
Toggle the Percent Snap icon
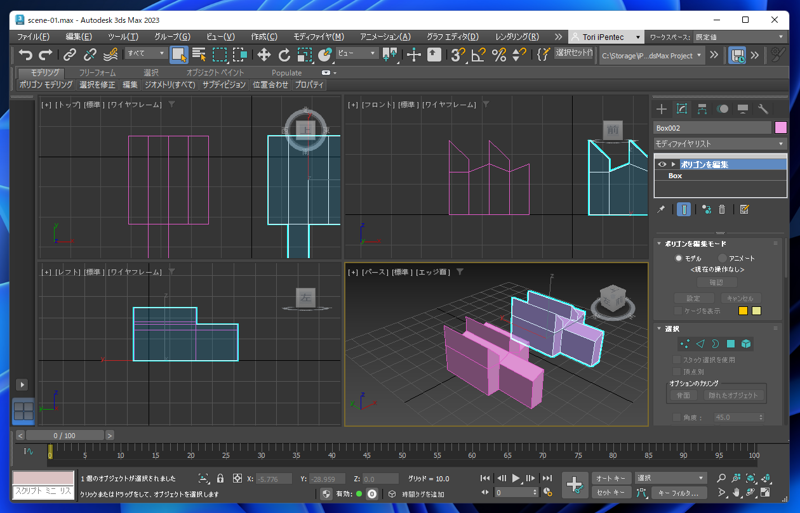pos(498,54)
